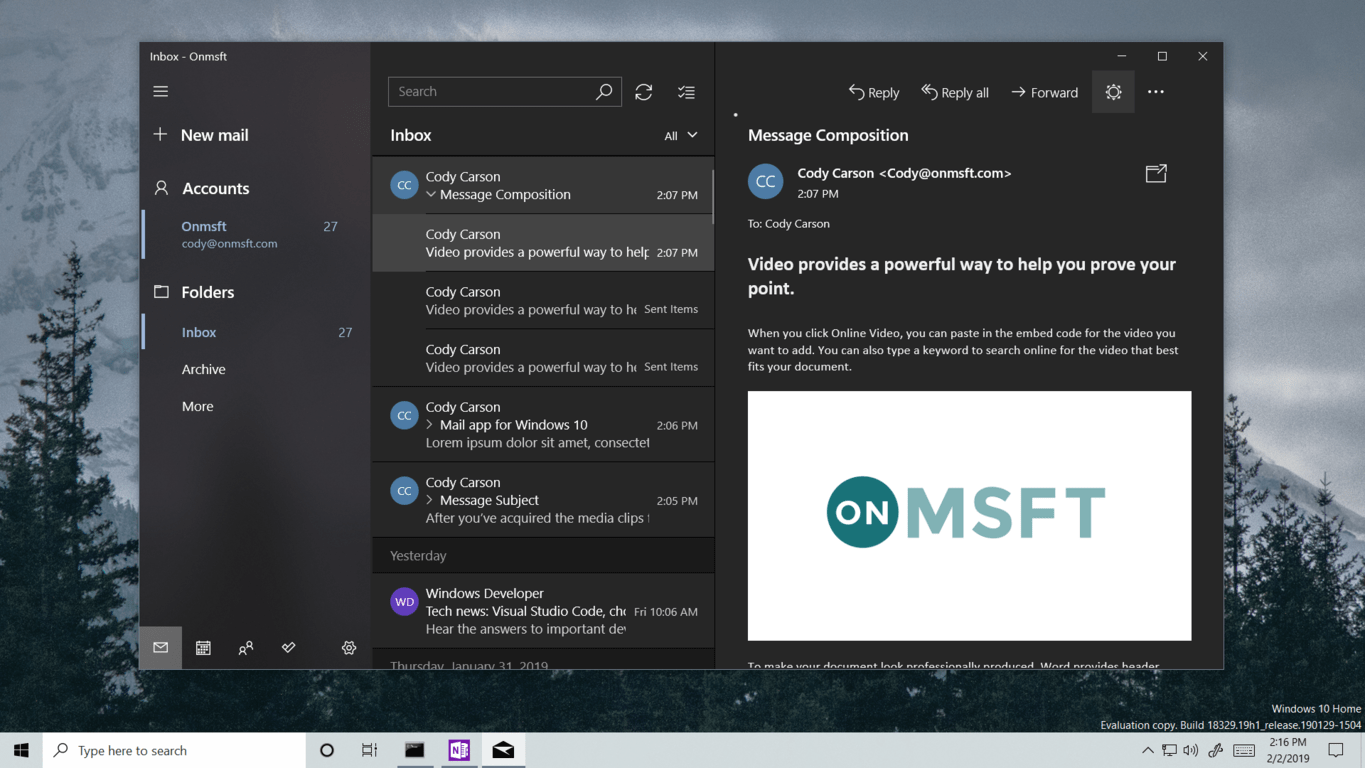Open the All filter dropdown
The image size is (1365, 768).
tap(681, 135)
